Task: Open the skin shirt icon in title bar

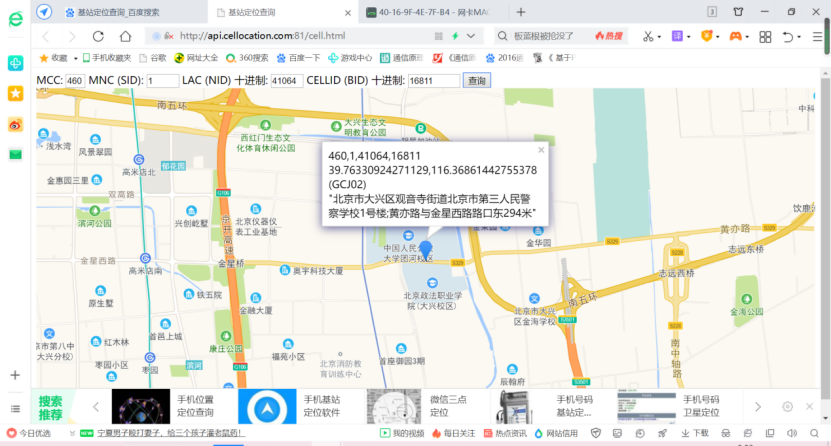Action: 738,12
